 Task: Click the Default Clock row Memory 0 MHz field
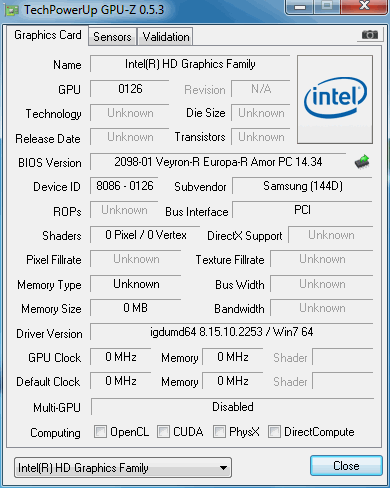coord(233,381)
